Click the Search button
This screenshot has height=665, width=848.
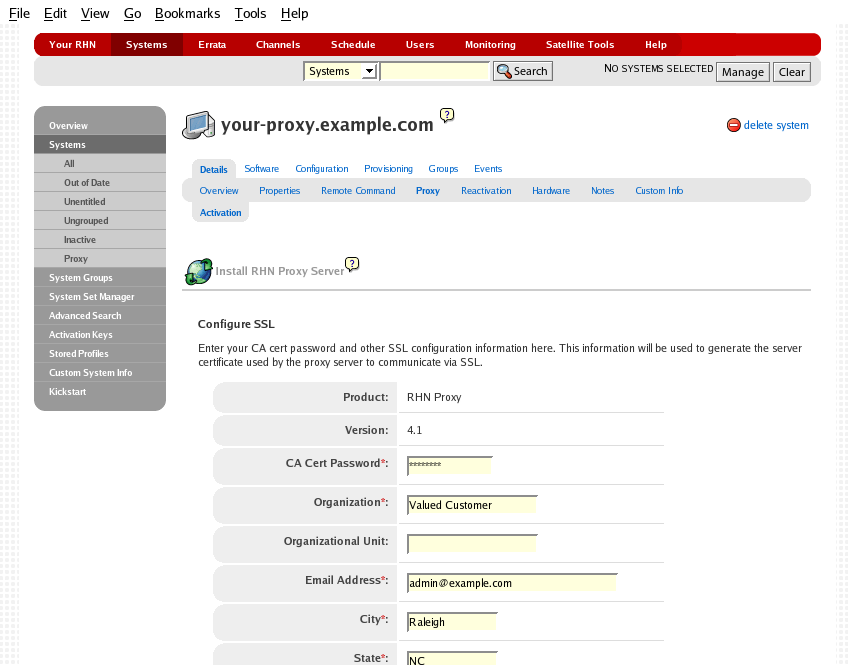pyautogui.click(x=523, y=71)
